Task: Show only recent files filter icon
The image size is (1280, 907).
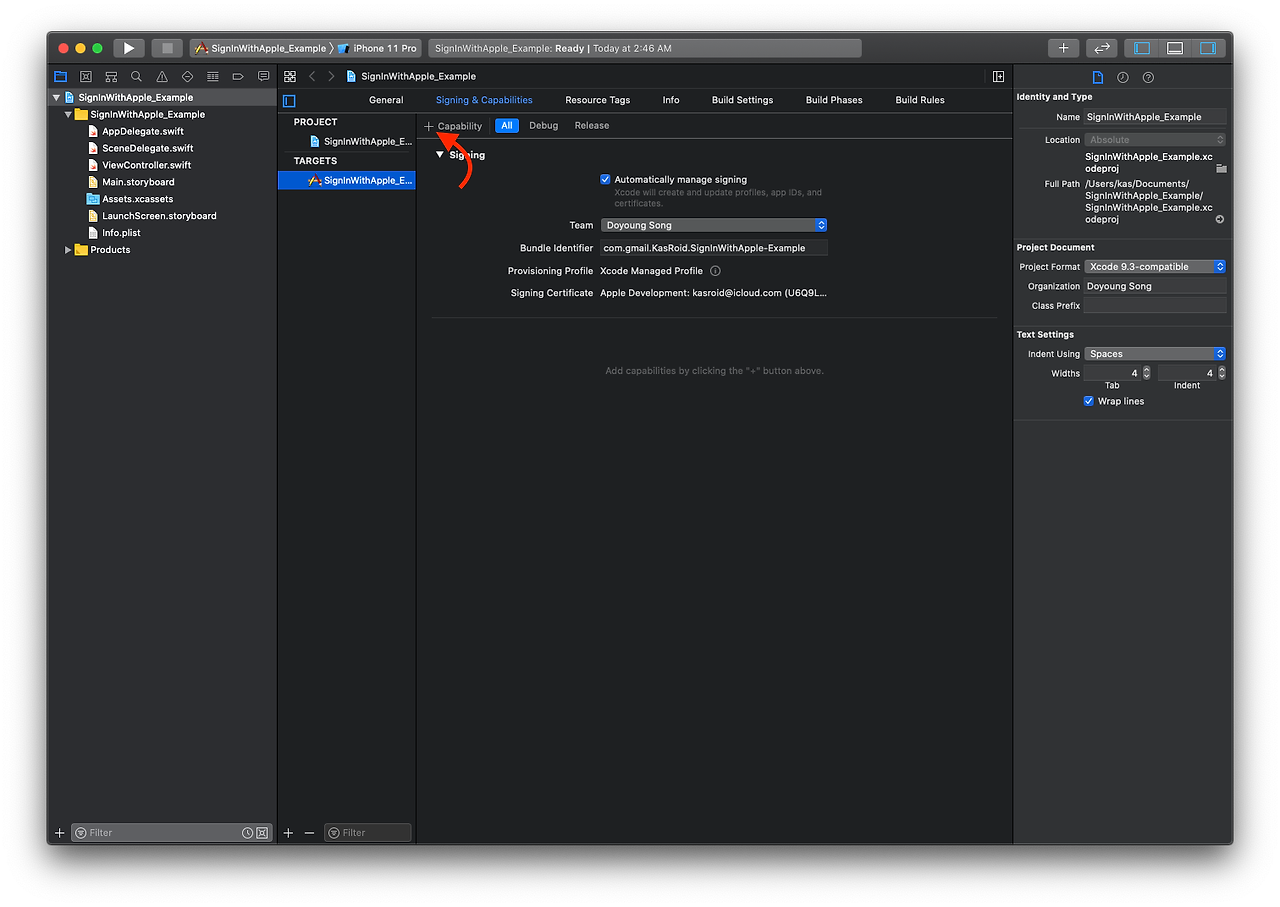Action: point(247,833)
